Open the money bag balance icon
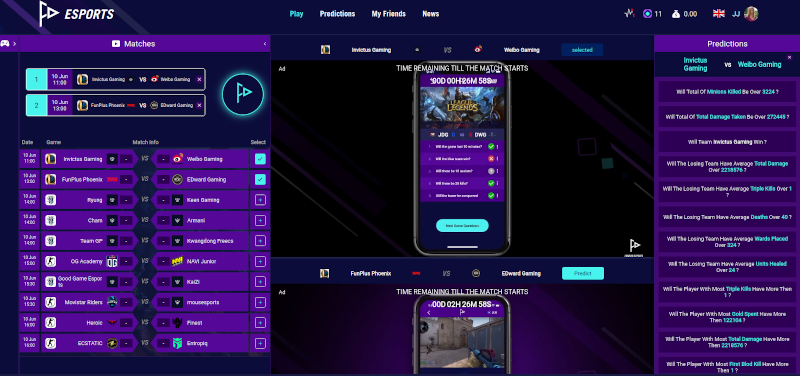Image resolution: width=800 pixels, height=376 pixels. click(676, 14)
